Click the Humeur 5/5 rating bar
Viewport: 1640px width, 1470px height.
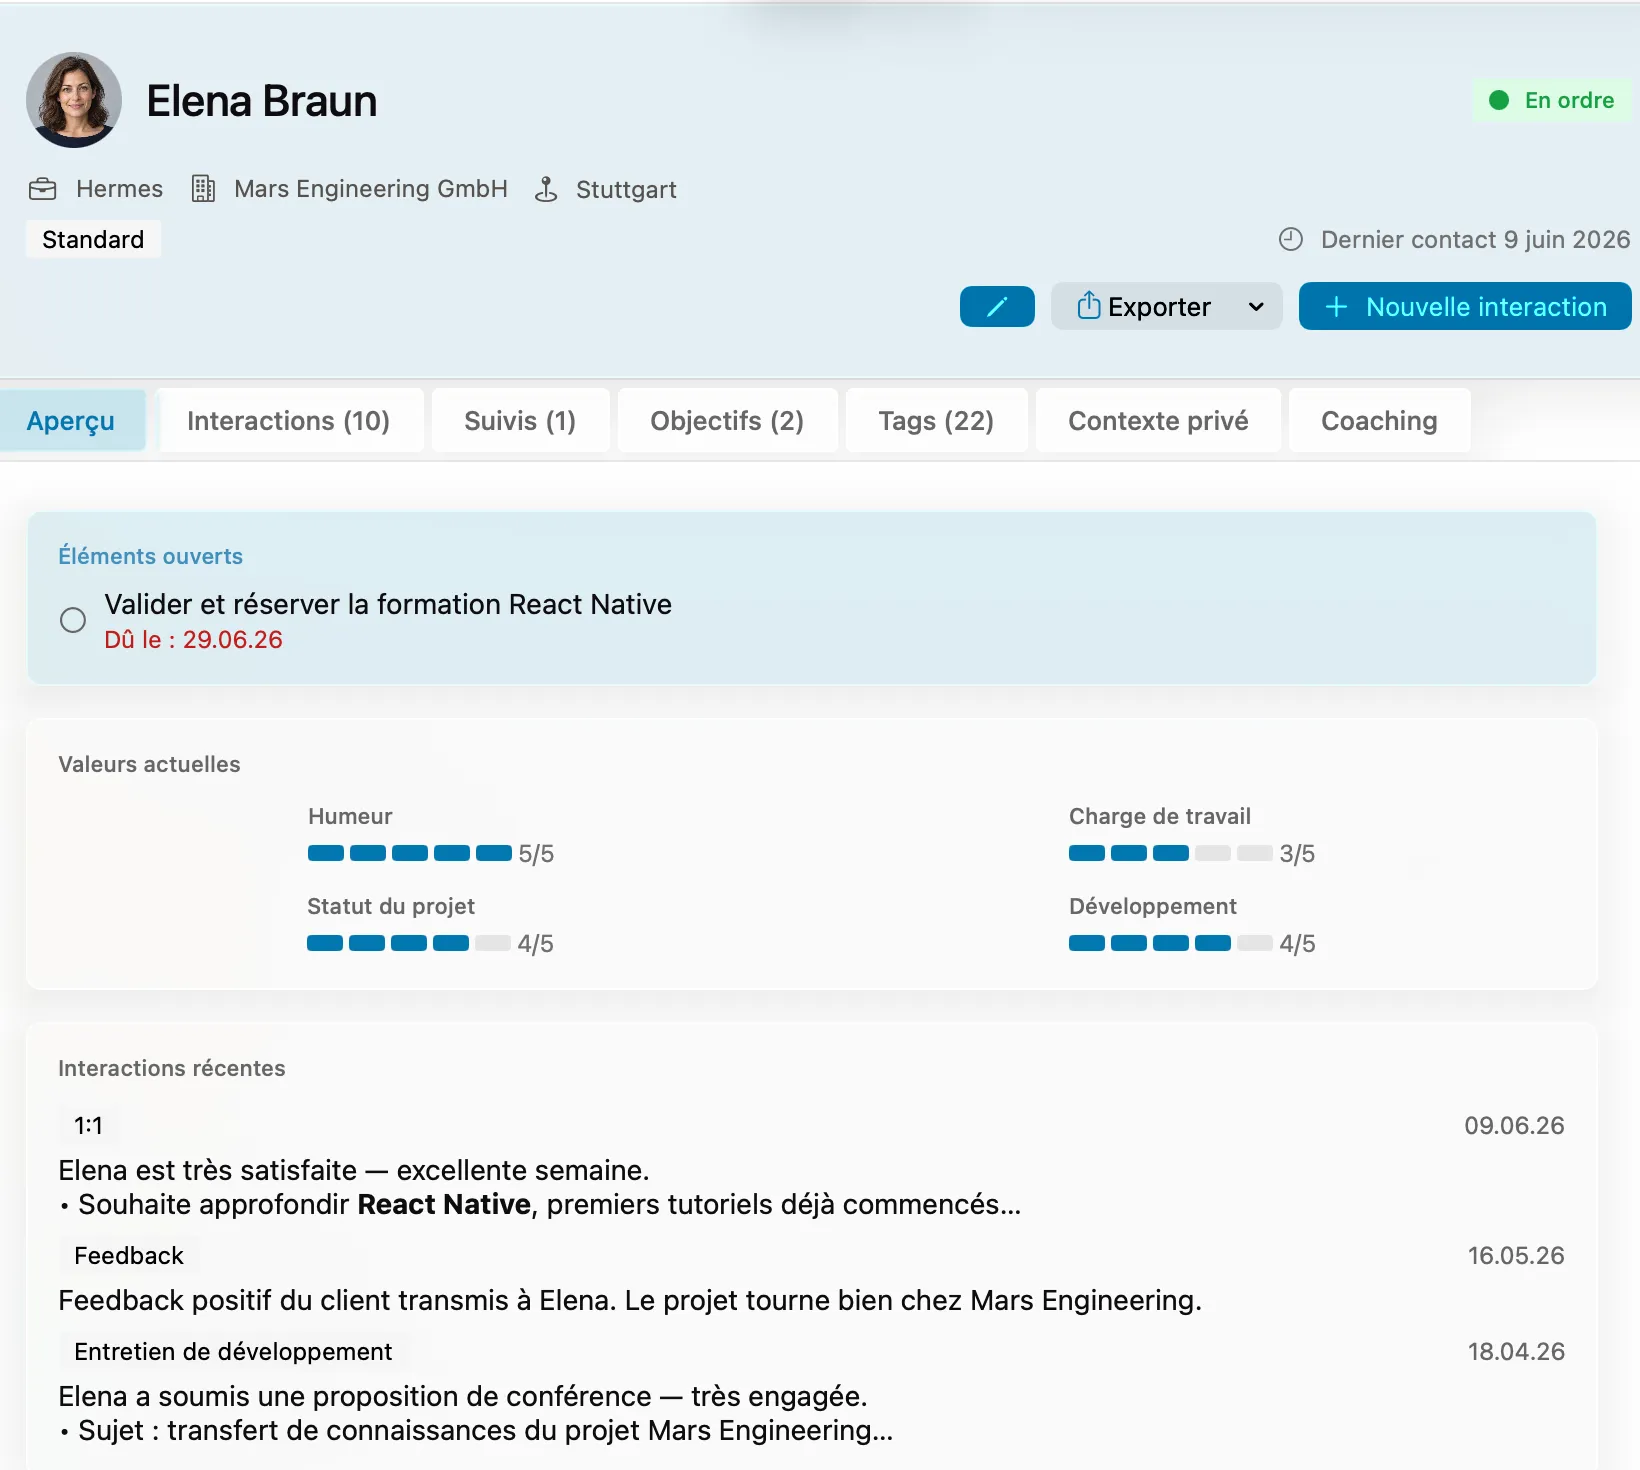click(x=410, y=853)
